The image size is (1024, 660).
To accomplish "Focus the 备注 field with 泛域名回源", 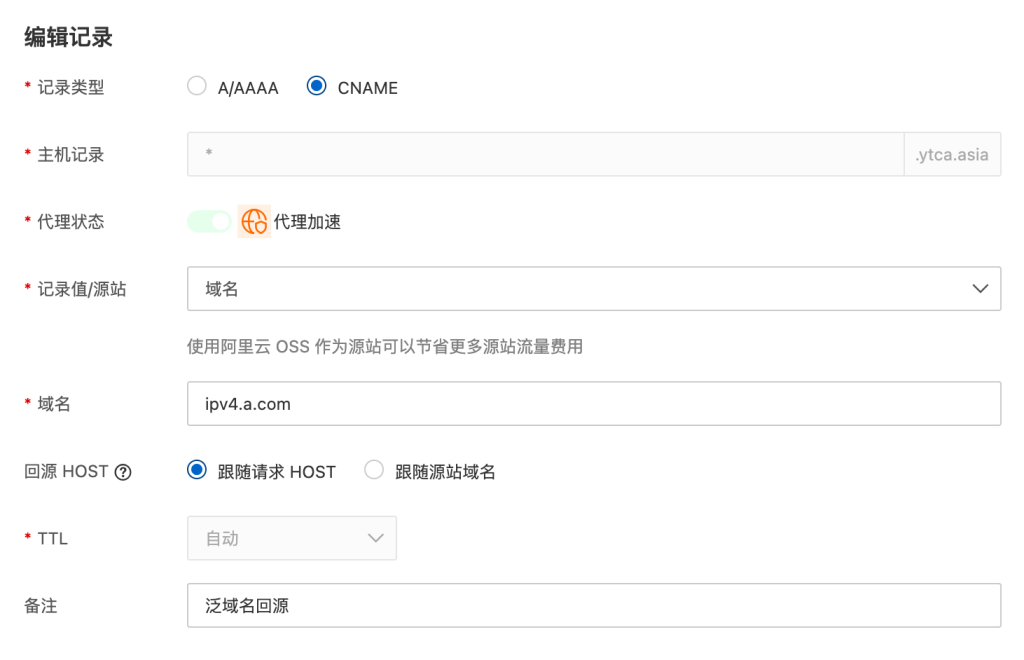I will coord(593,606).
